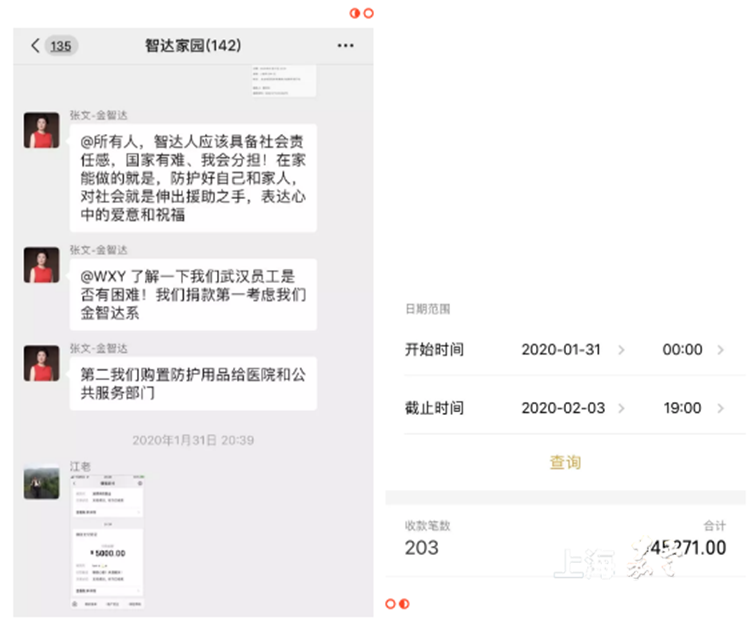This screenshot has height=632, width=750.
Task: Open the end date 2020-02-03 picker
Action: (x=563, y=408)
